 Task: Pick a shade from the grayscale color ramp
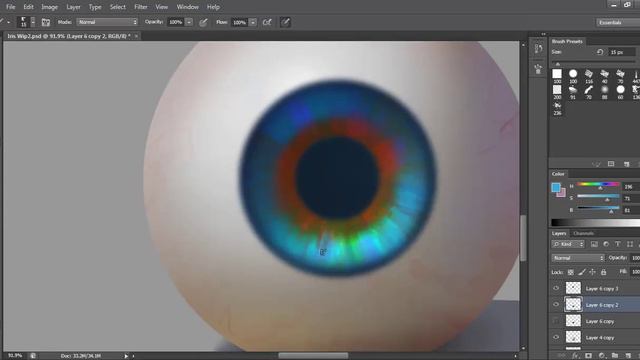tap(596, 222)
